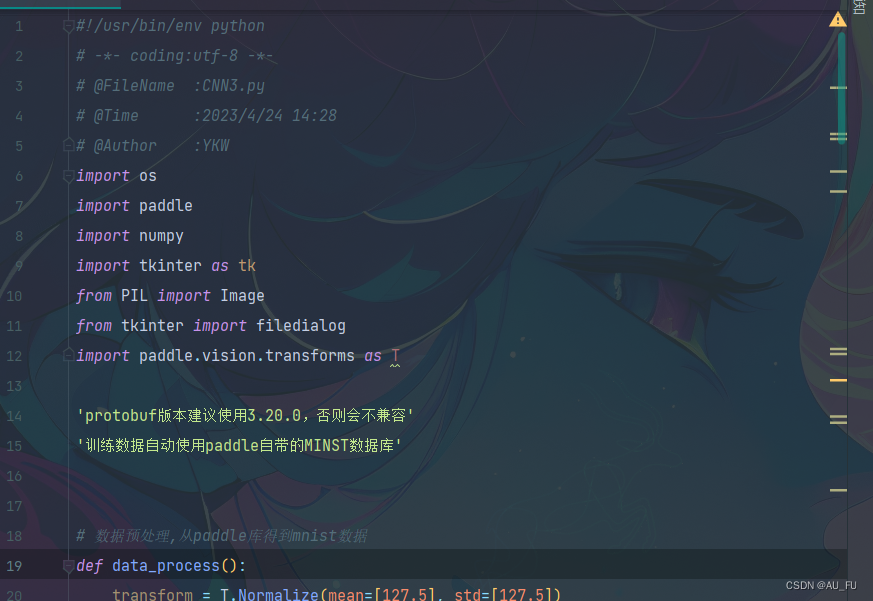This screenshot has height=601, width=873.
Task: Click the green vertical scrollbar thumb
Action: tap(842, 88)
